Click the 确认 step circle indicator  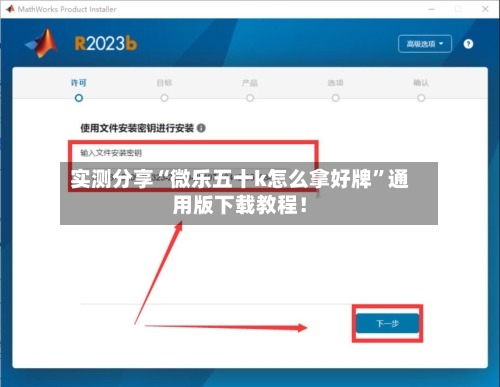(x=421, y=98)
